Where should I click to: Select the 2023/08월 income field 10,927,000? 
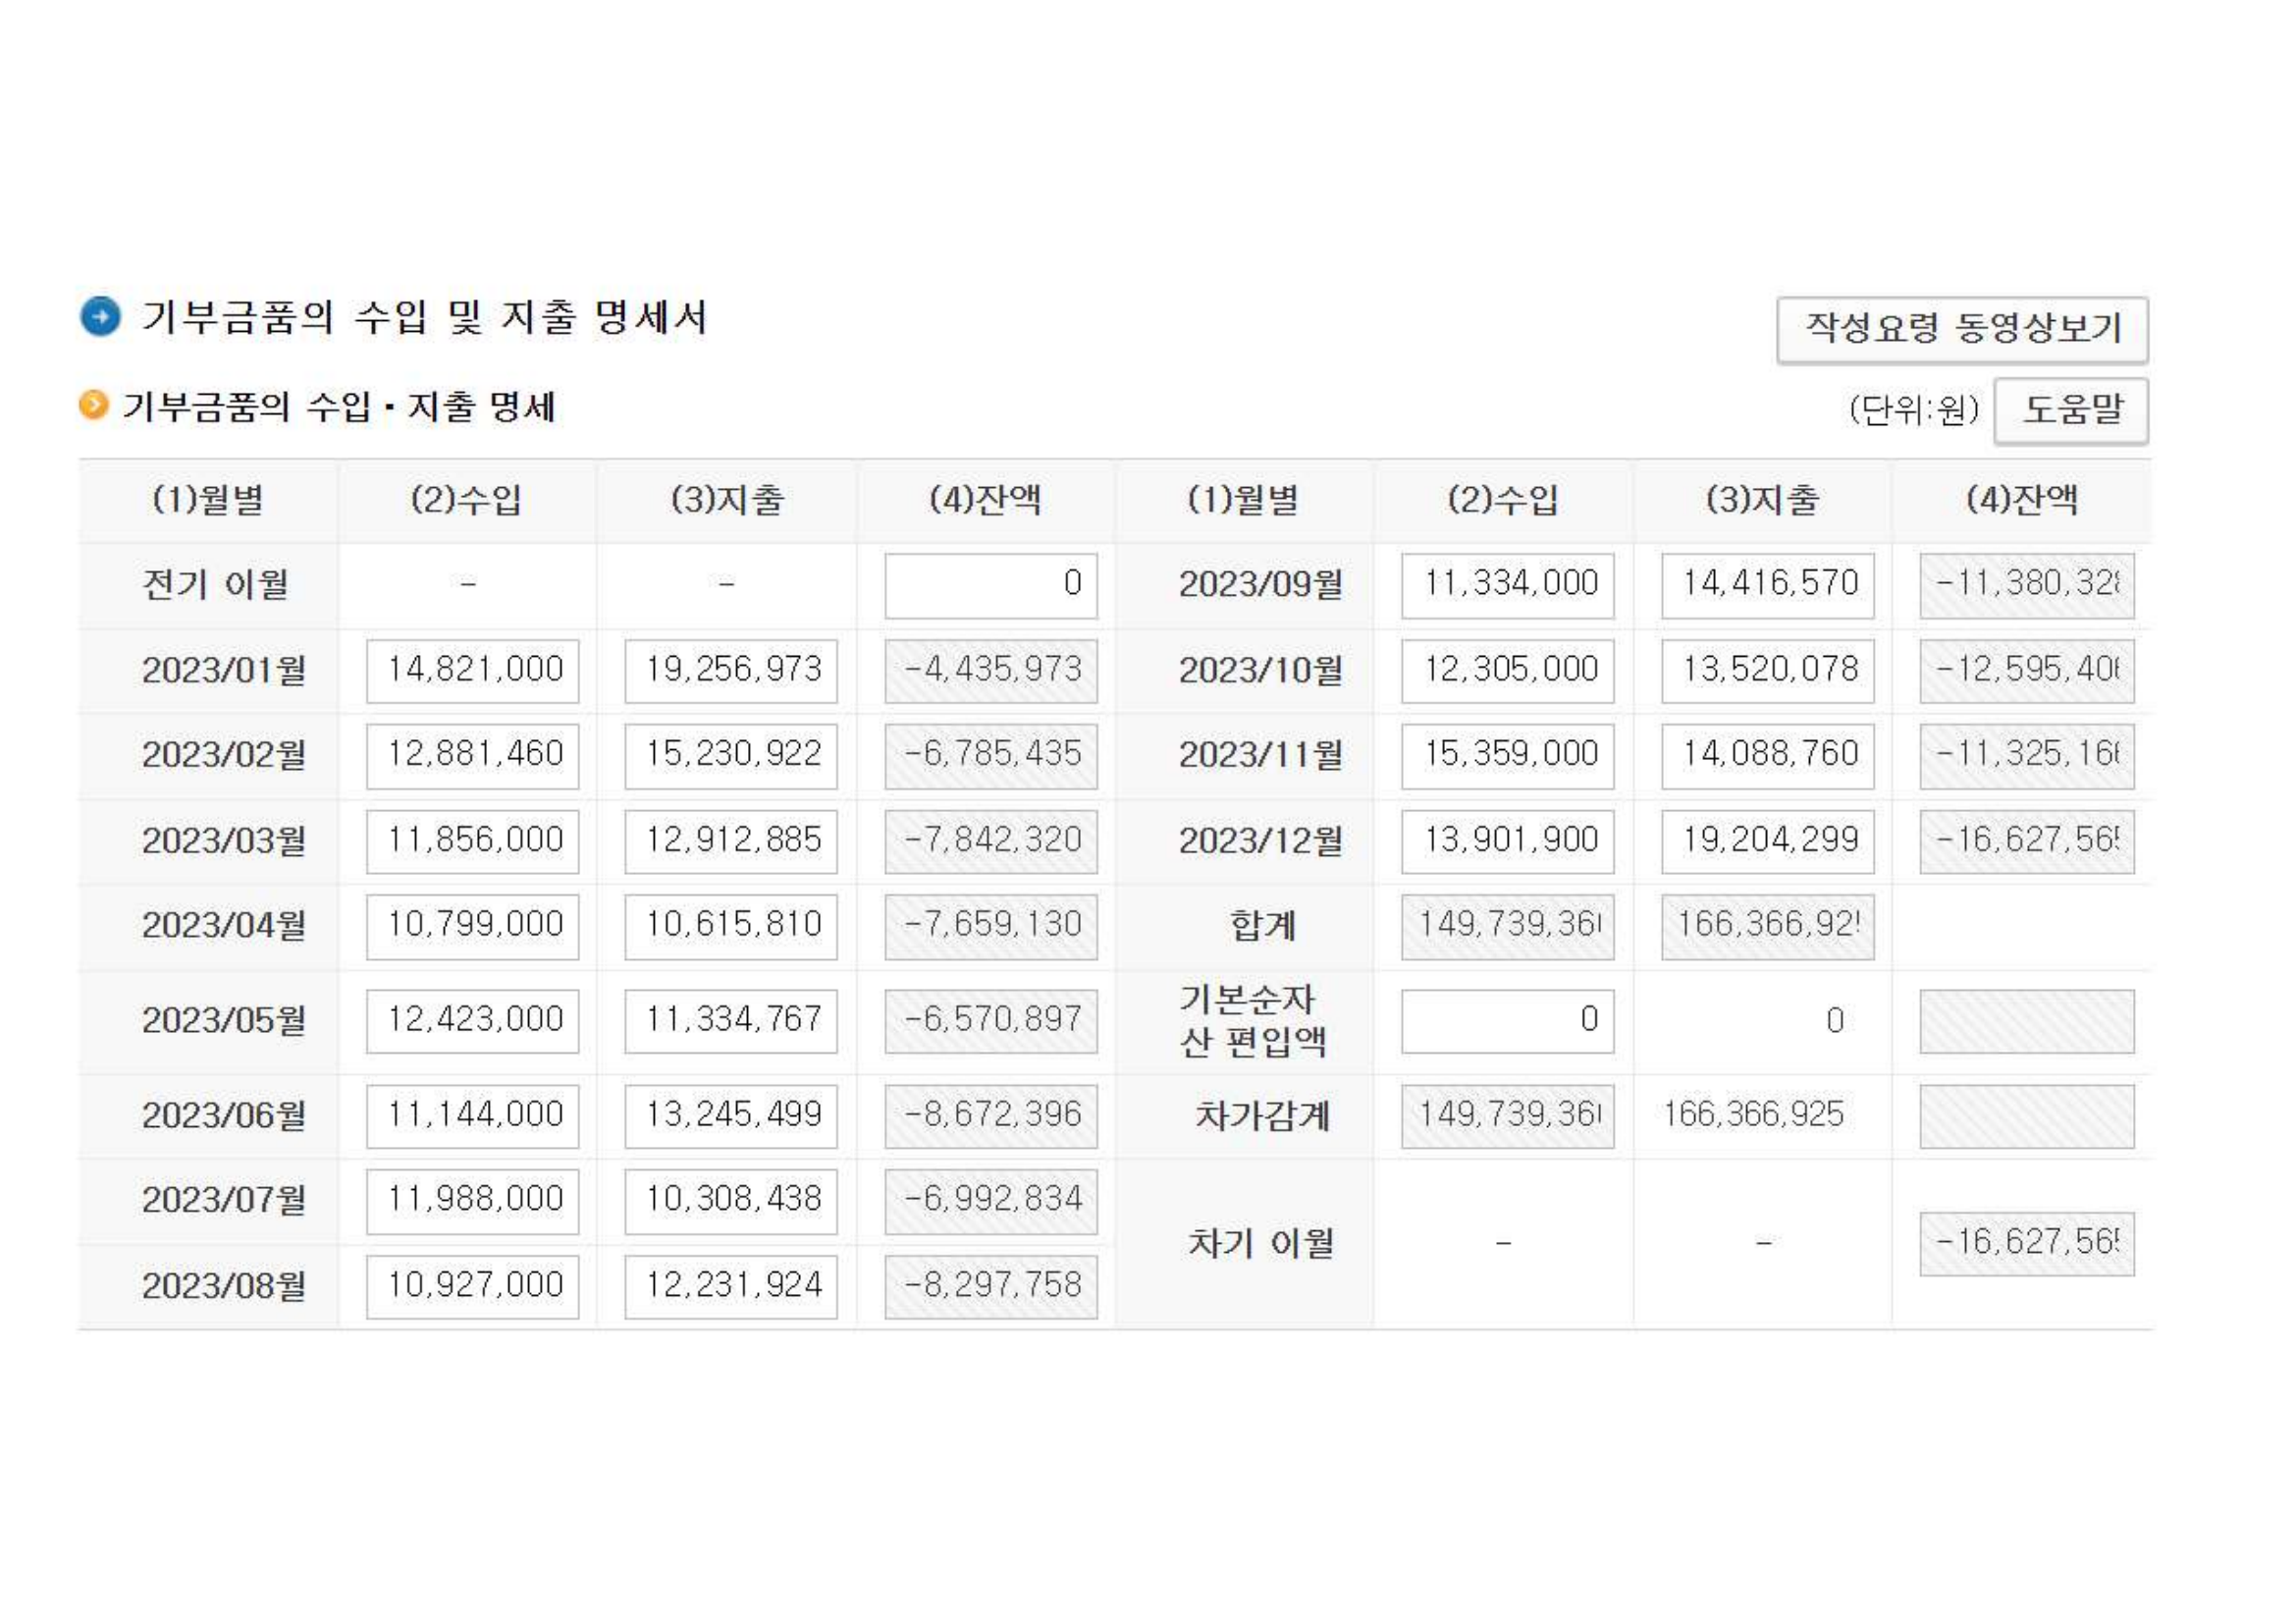coord(472,1286)
